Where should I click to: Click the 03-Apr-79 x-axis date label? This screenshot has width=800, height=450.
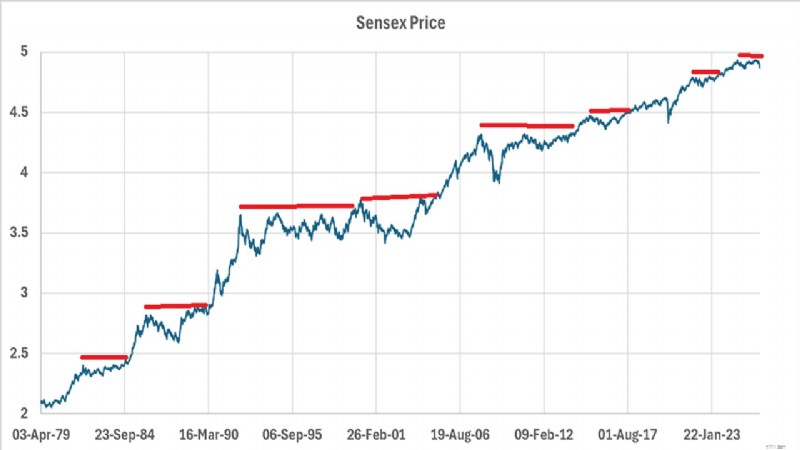point(41,435)
